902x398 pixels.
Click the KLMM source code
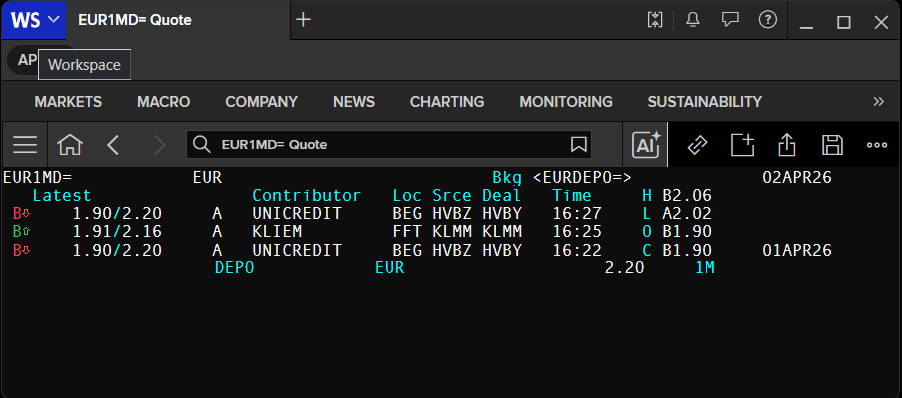coord(452,232)
